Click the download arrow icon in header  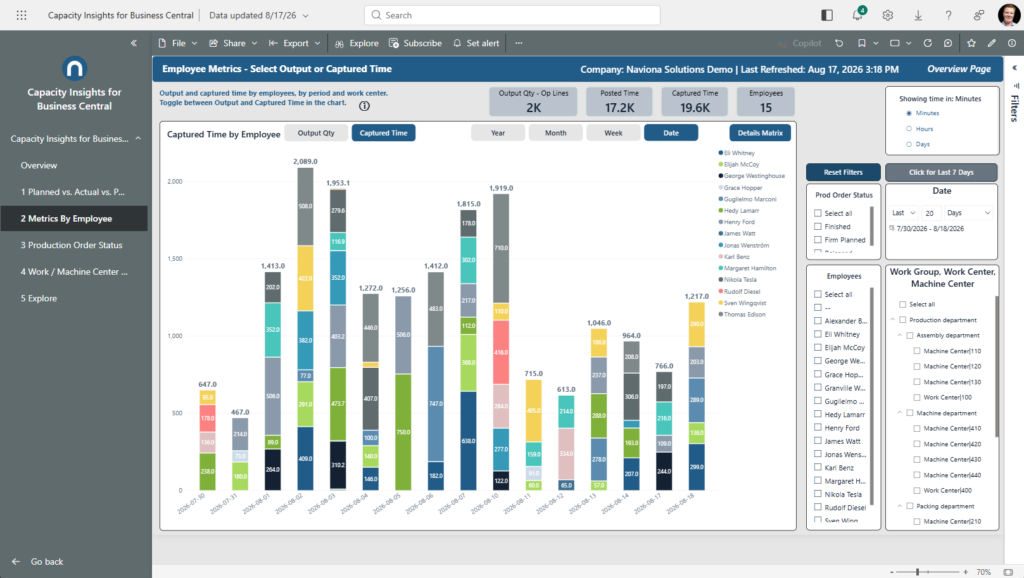click(918, 15)
